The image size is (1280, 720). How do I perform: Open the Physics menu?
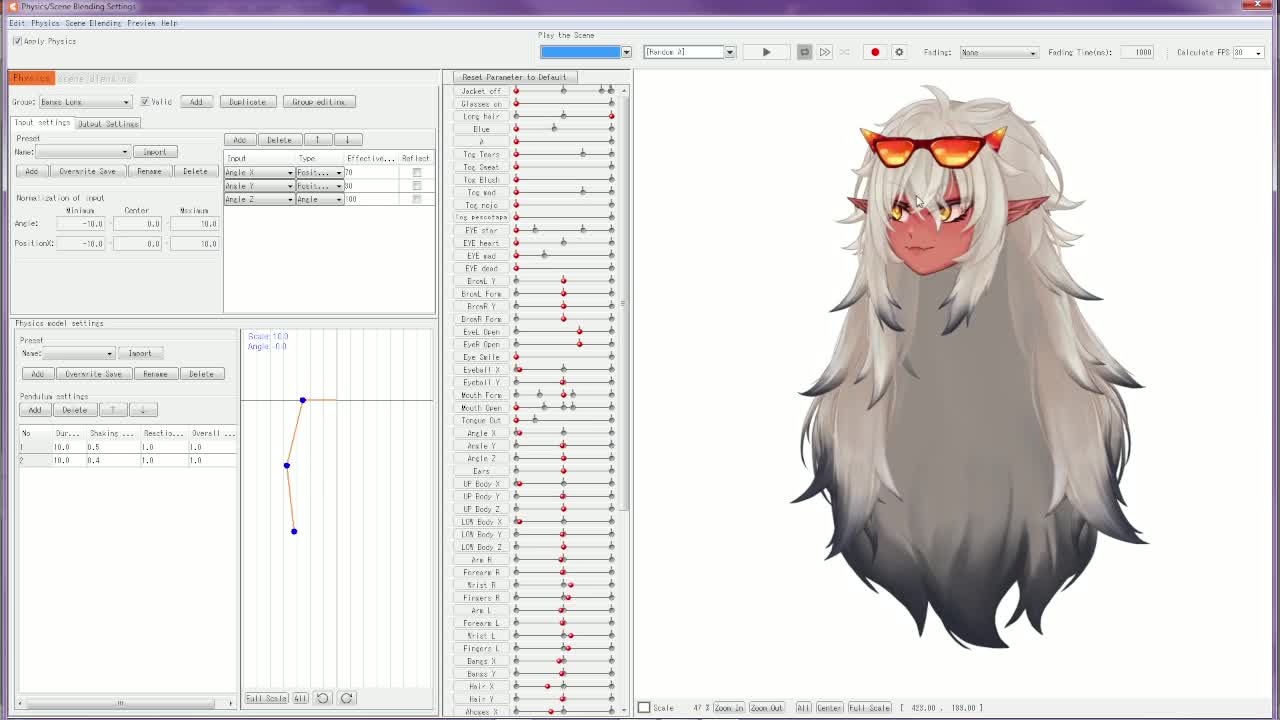click(x=45, y=23)
